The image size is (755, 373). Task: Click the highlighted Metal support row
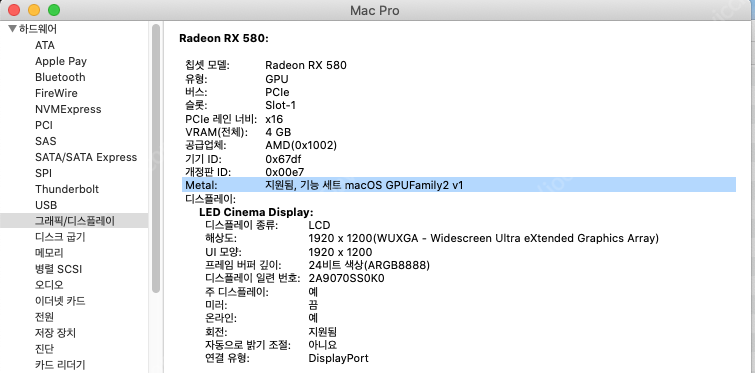(459, 185)
